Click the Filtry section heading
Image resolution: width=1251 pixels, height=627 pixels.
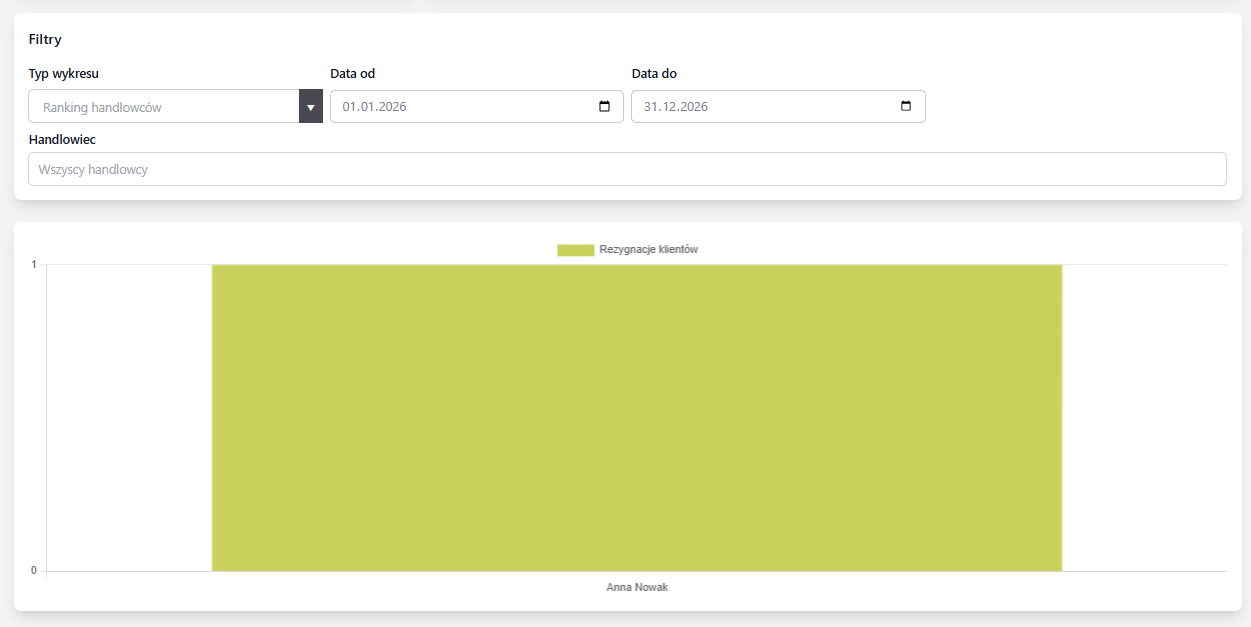click(45, 40)
